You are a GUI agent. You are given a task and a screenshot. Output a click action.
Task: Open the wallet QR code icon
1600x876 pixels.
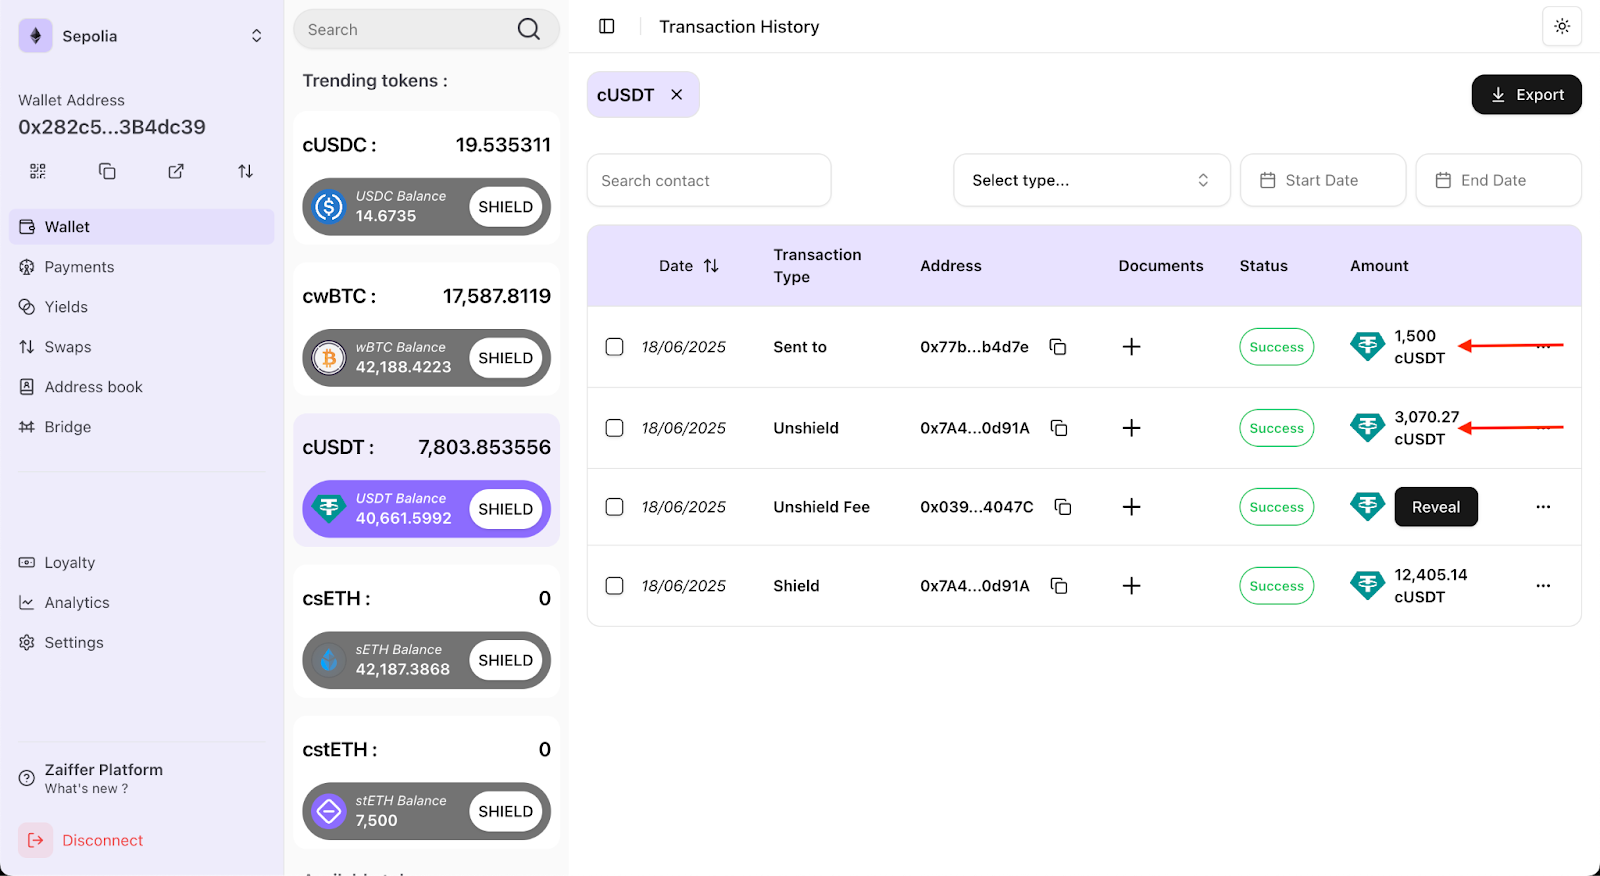click(38, 171)
